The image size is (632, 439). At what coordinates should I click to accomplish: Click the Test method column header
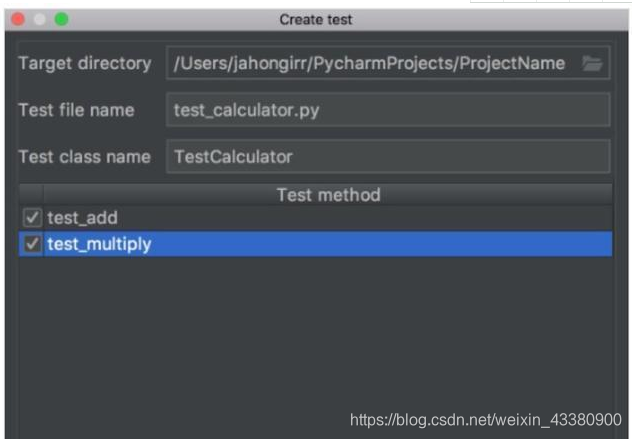pos(328,195)
